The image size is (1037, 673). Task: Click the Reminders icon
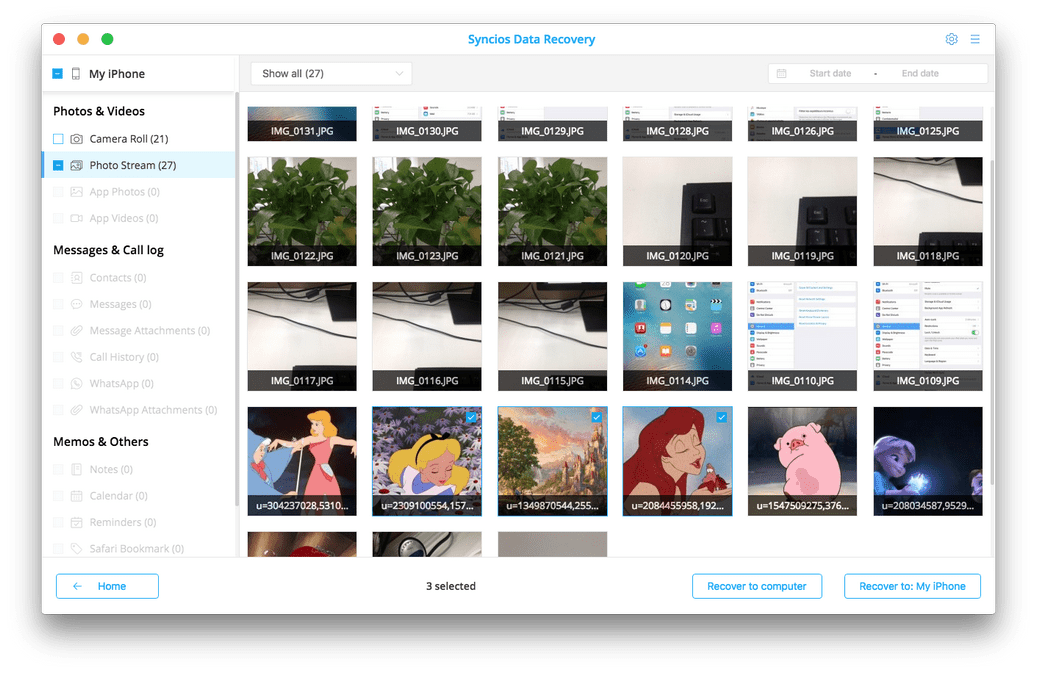click(77, 522)
